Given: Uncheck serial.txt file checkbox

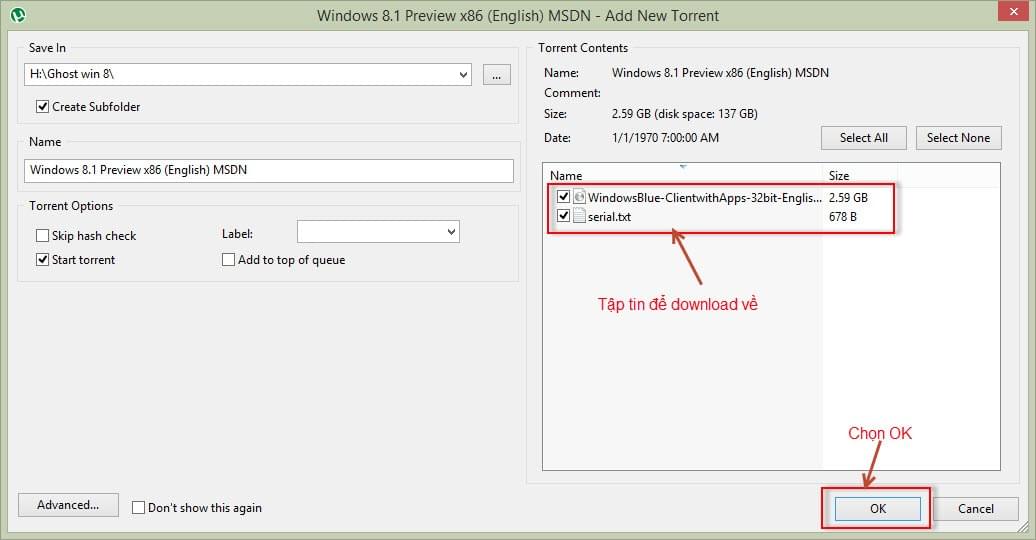Looking at the screenshot, I should (x=564, y=215).
